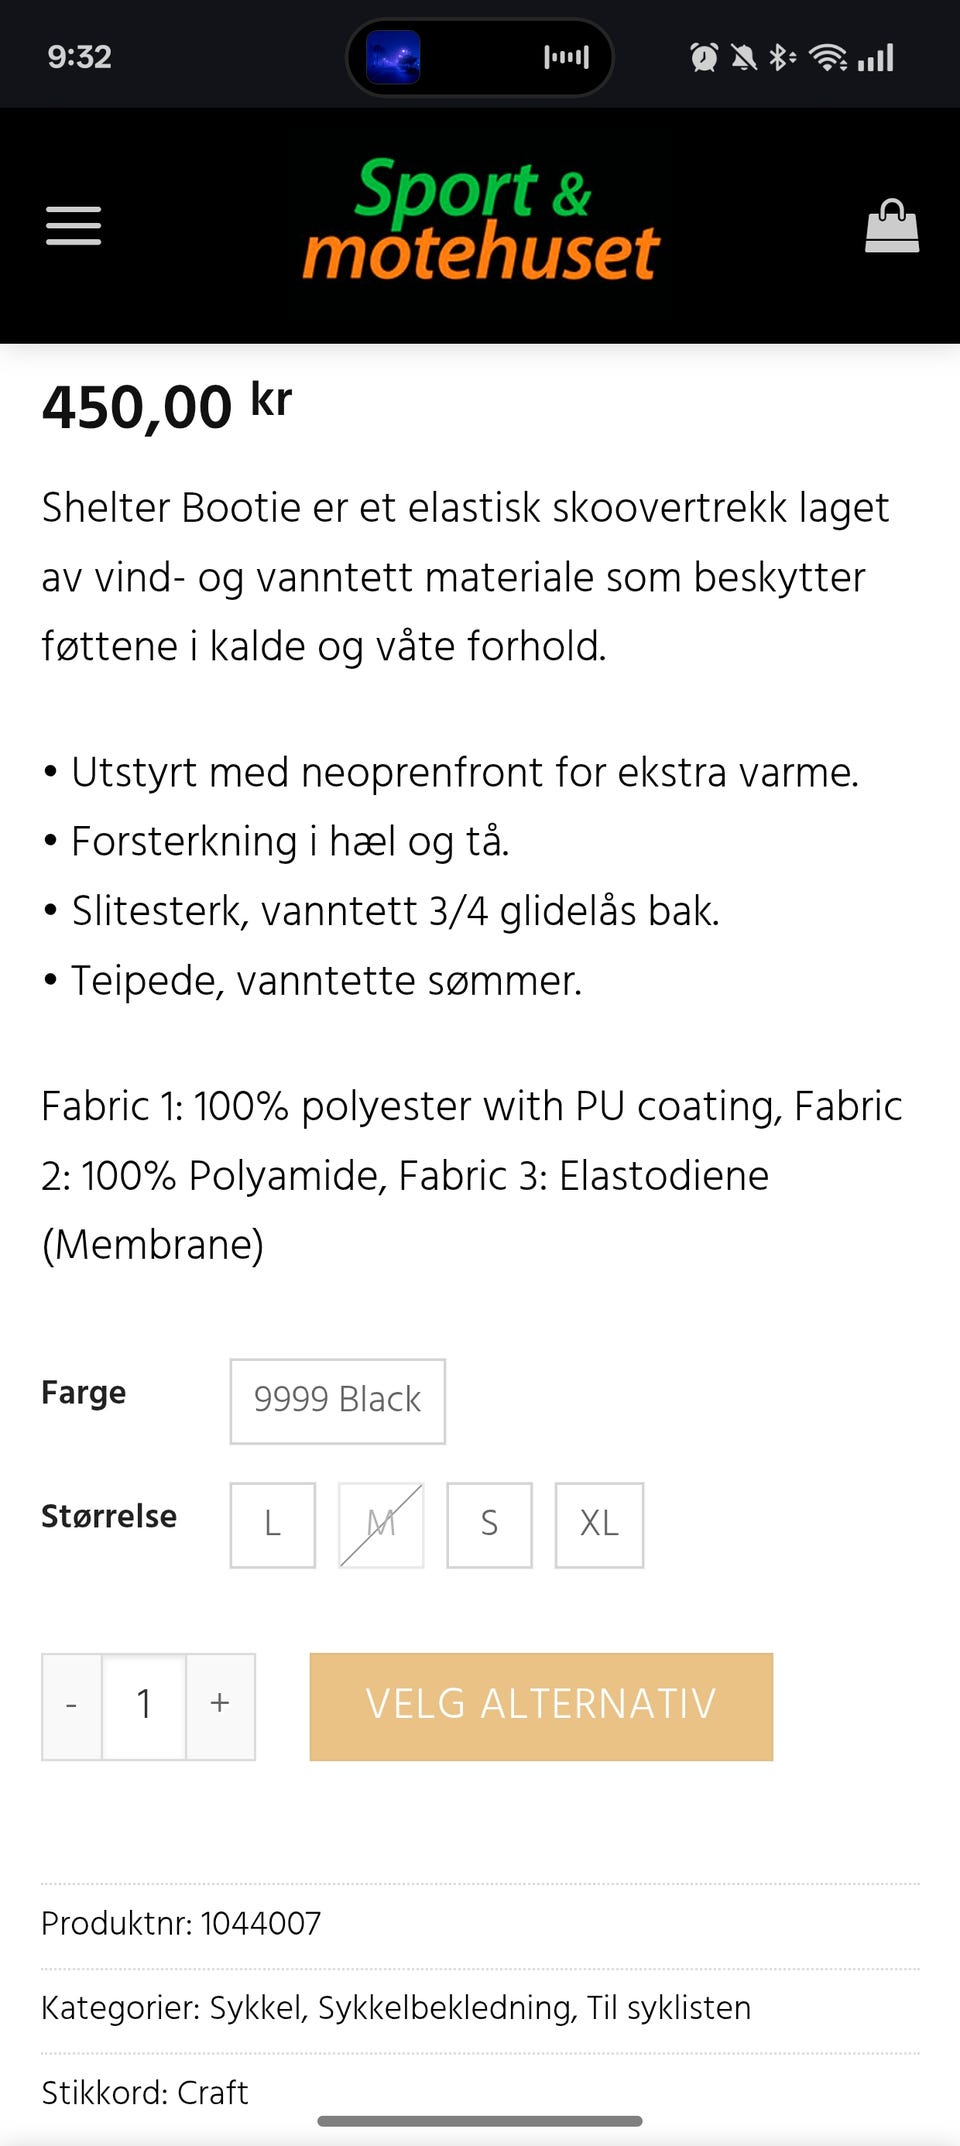The height and width of the screenshot is (2146, 960).
Task: Tap the muted notifications icon
Action: coord(742,57)
